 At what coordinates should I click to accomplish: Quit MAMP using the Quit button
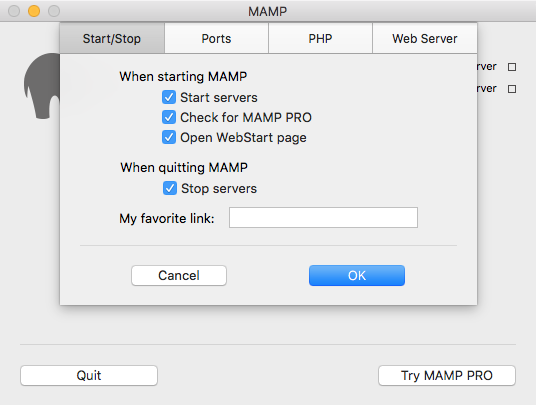click(x=89, y=376)
